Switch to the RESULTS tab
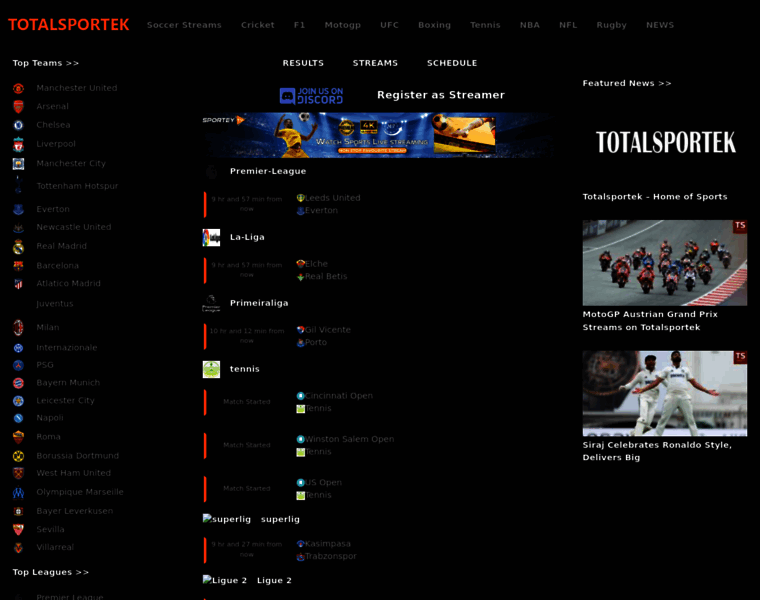The width and height of the screenshot is (760, 600). [303, 63]
